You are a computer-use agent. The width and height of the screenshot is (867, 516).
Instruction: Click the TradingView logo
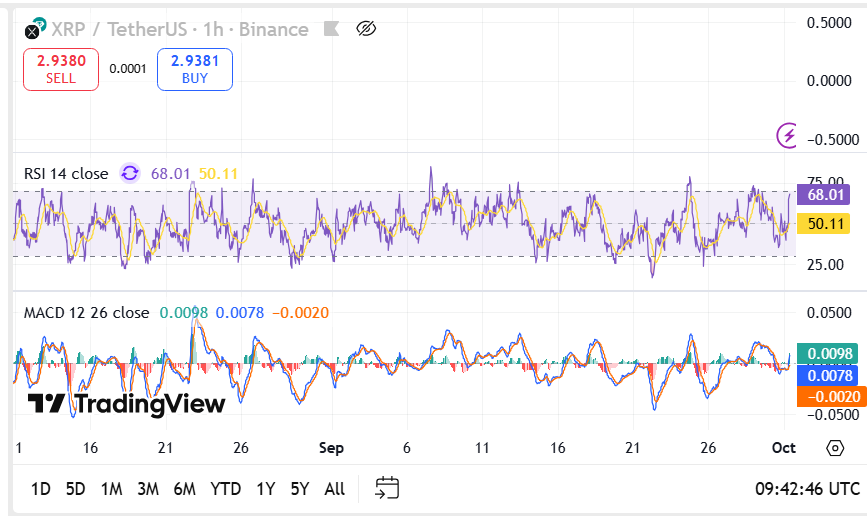pyautogui.click(x=126, y=404)
